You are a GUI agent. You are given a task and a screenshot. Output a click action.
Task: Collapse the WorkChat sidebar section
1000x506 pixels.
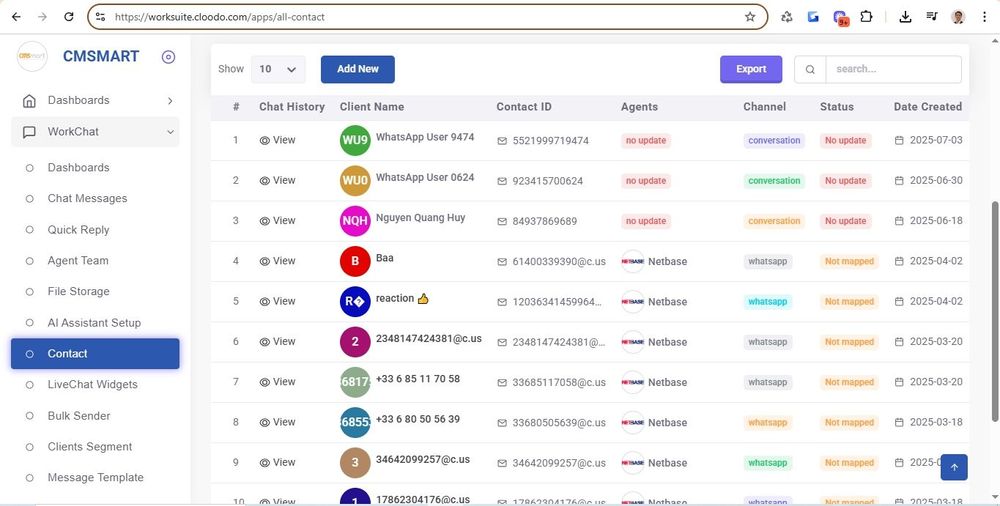pyautogui.click(x=170, y=132)
